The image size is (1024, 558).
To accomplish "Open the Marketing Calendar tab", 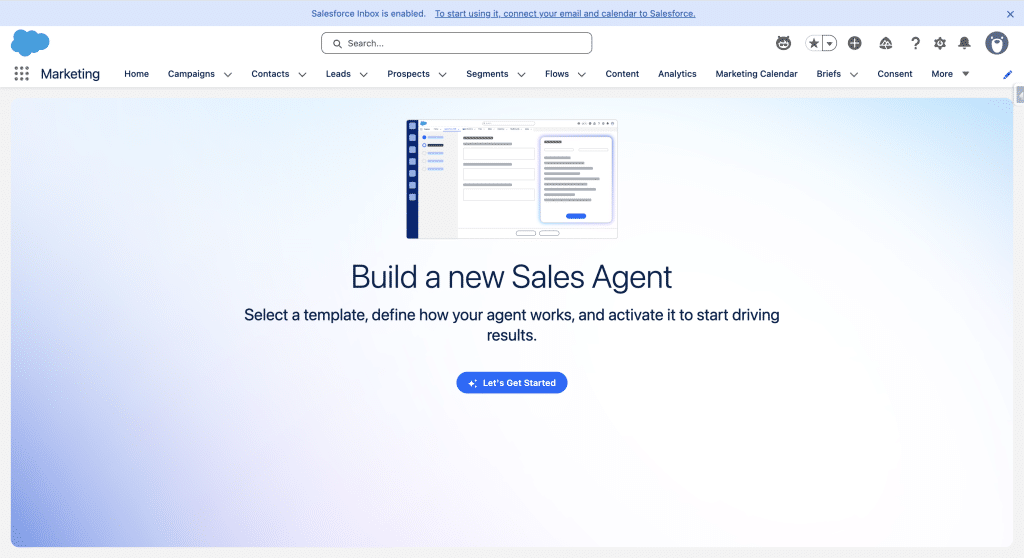I will [x=756, y=74].
